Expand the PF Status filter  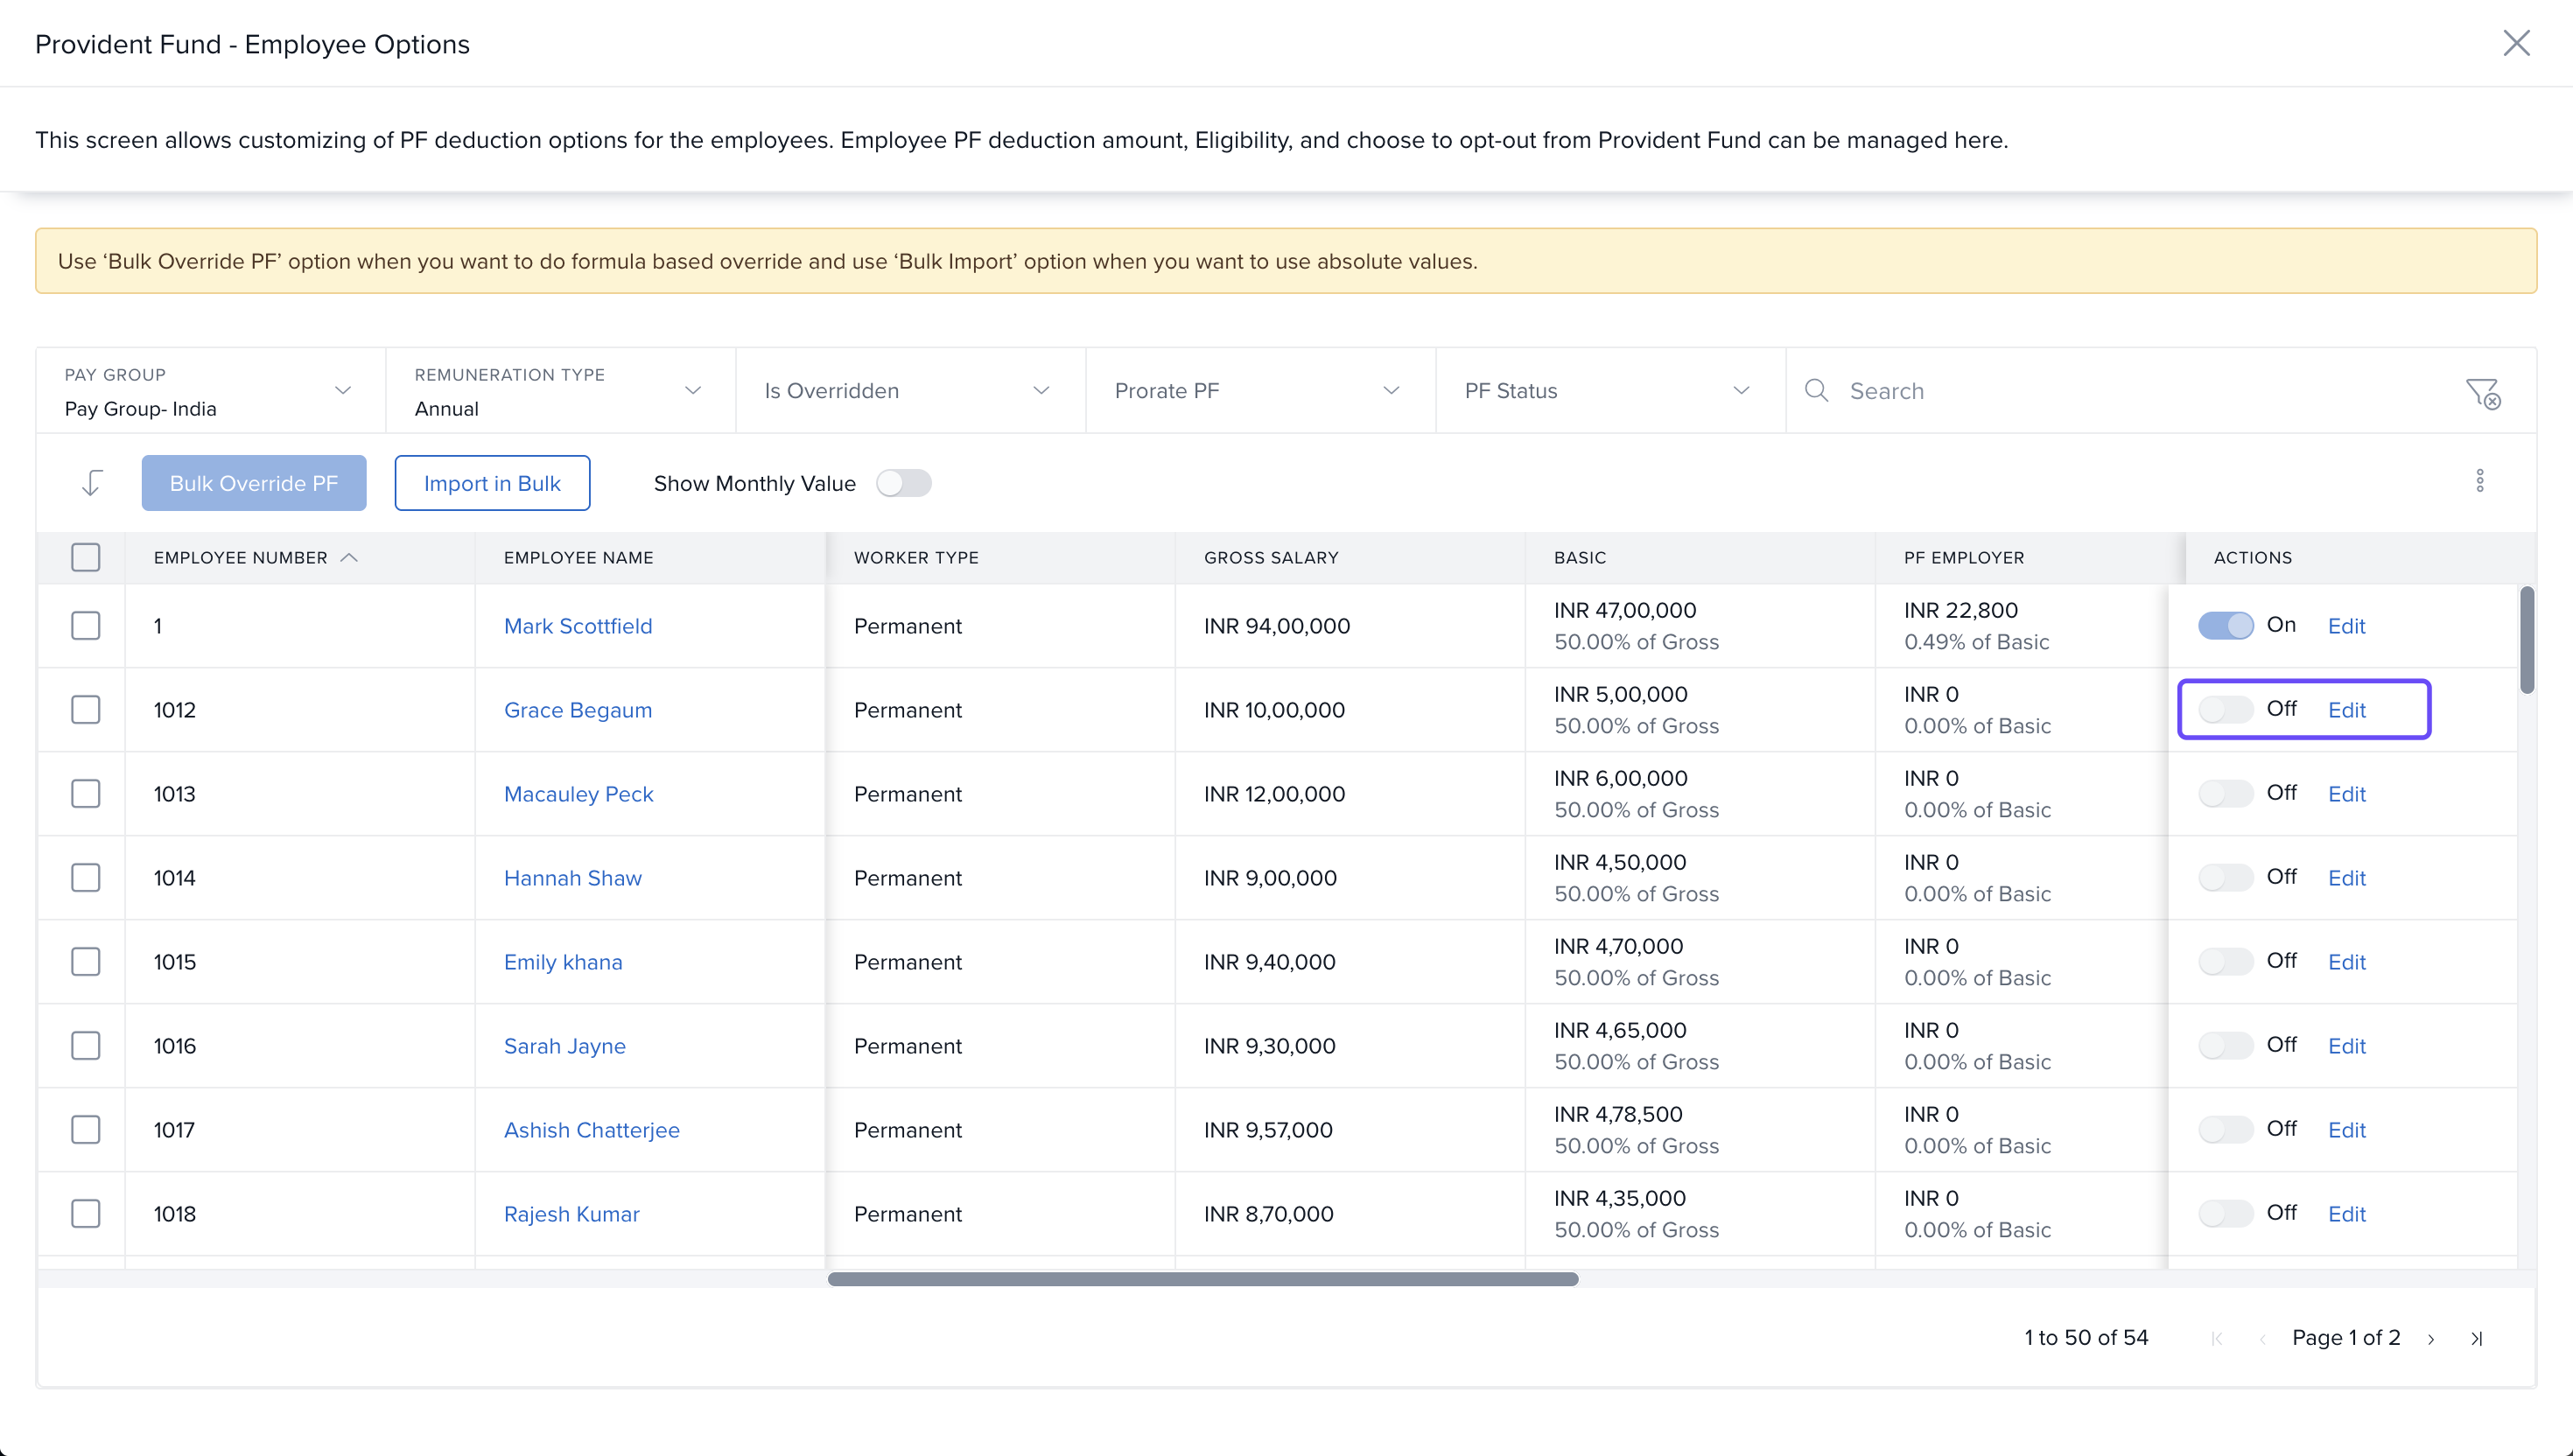click(1609, 391)
